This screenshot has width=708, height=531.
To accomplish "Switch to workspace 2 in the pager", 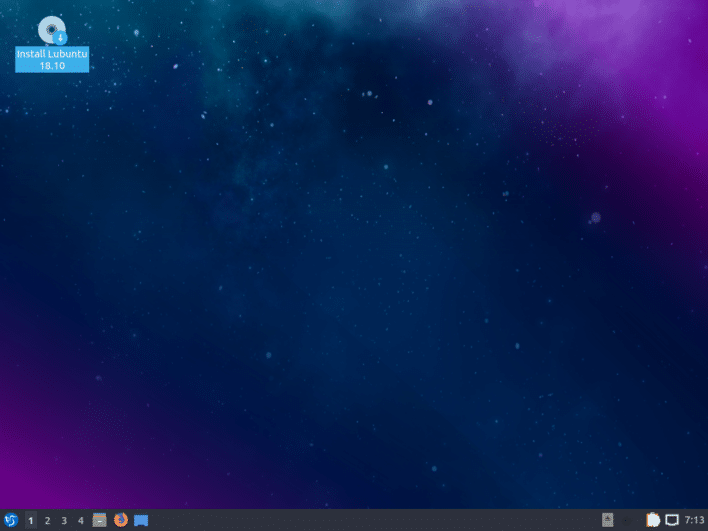I will (x=47, y=520).
